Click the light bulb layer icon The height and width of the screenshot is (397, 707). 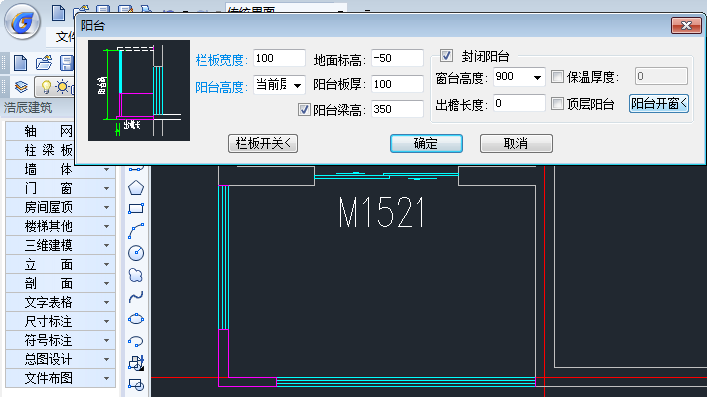pos(46,86)
